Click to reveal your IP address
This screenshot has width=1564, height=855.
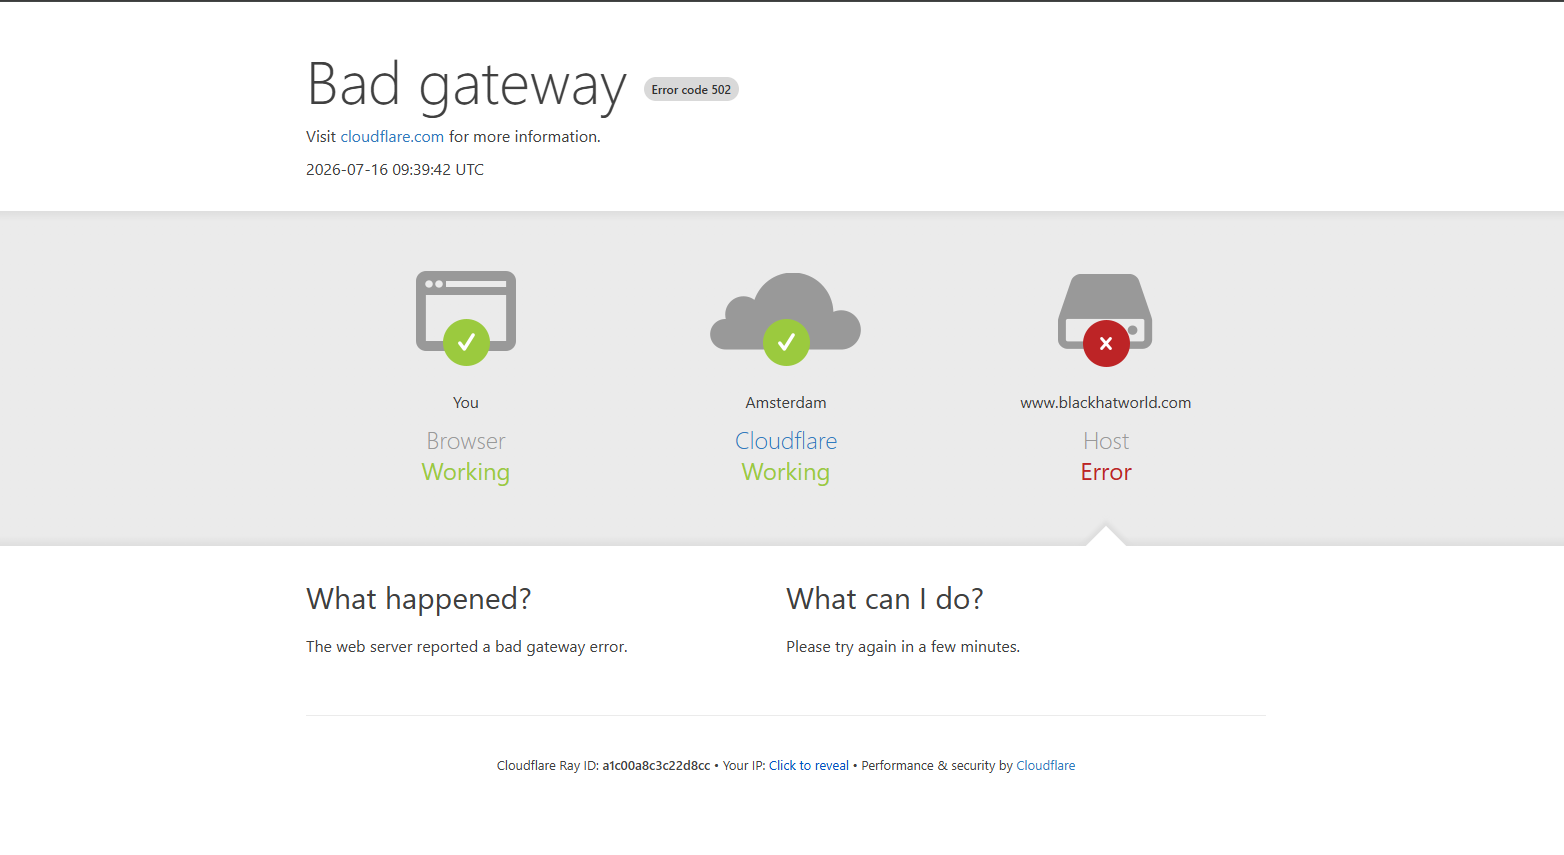click(809, 766)
